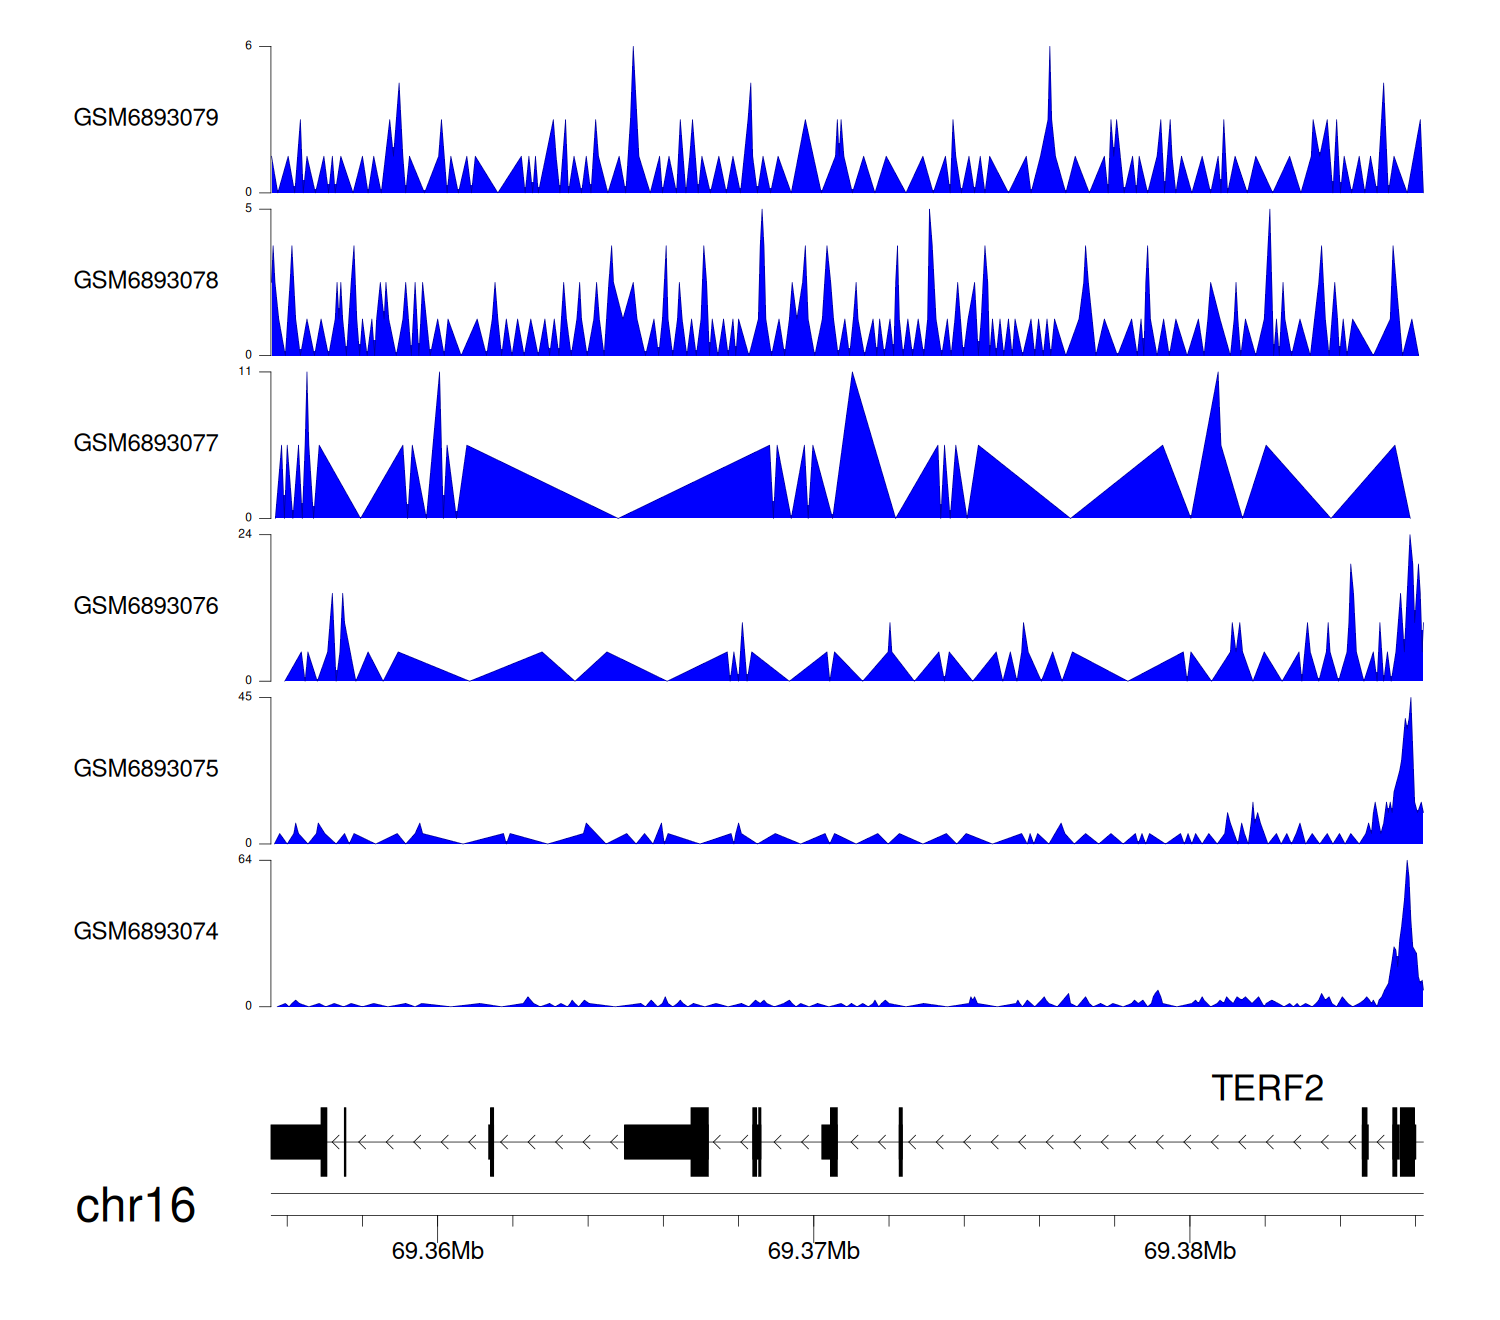Click the GSM6893079 track label
This screenshot has width=1500, height=1320.
(x=146, y=118)
